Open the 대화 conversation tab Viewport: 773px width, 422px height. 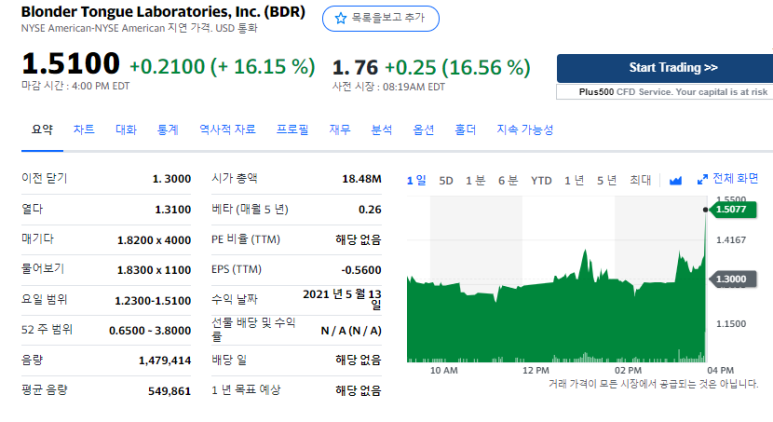point(126,130)
